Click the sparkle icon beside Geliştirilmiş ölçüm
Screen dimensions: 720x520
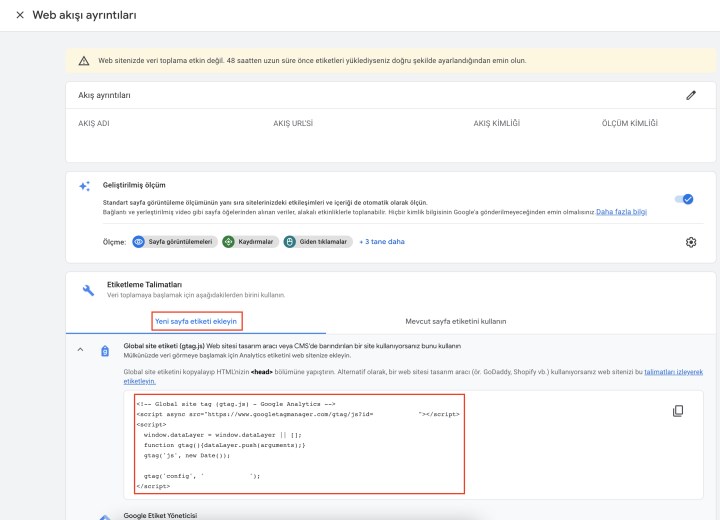(x=84, y=186)
